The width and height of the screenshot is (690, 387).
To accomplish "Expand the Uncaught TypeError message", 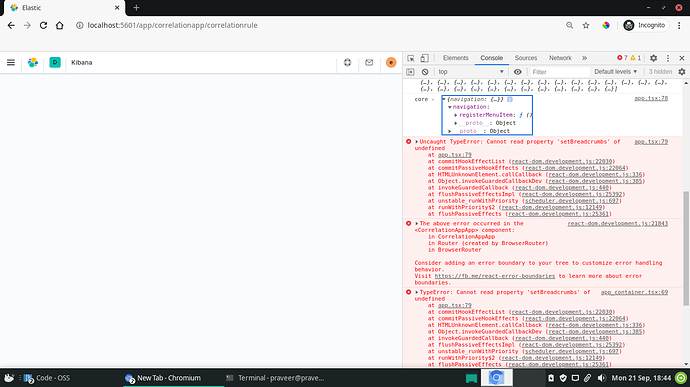I will pos(417,142).
